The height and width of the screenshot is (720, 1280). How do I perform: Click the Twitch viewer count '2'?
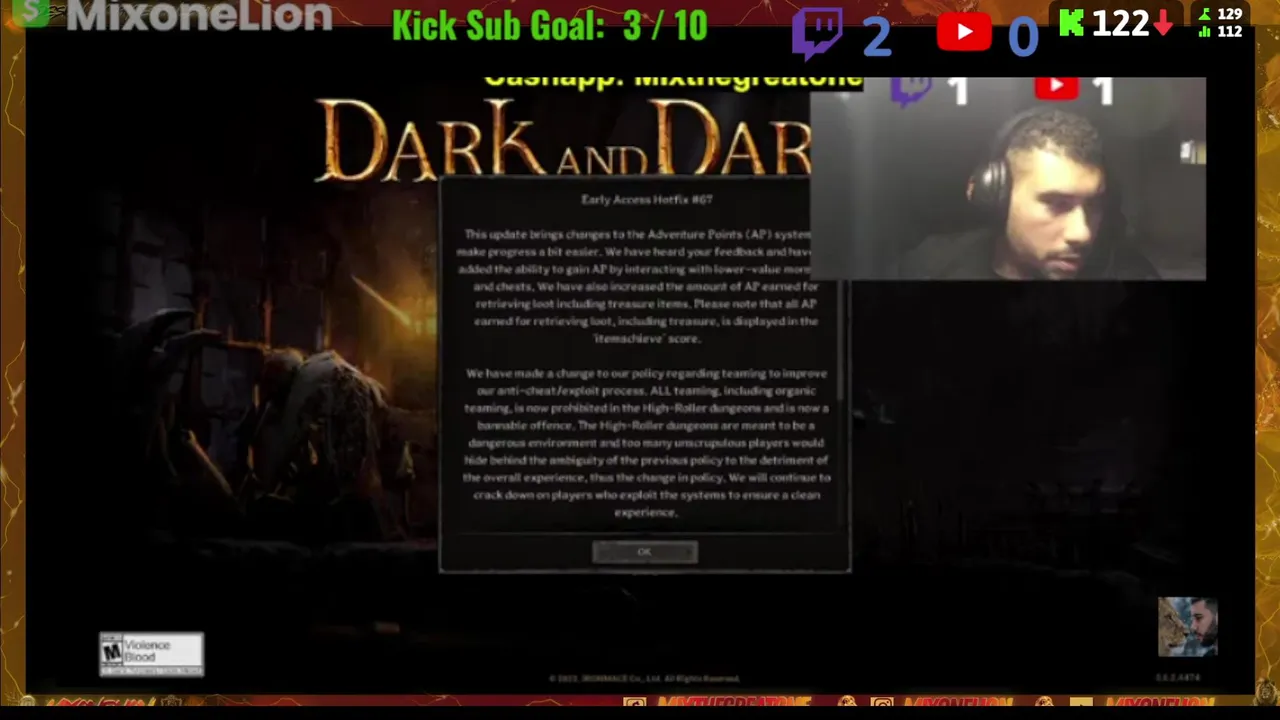[x=876, y=37]
